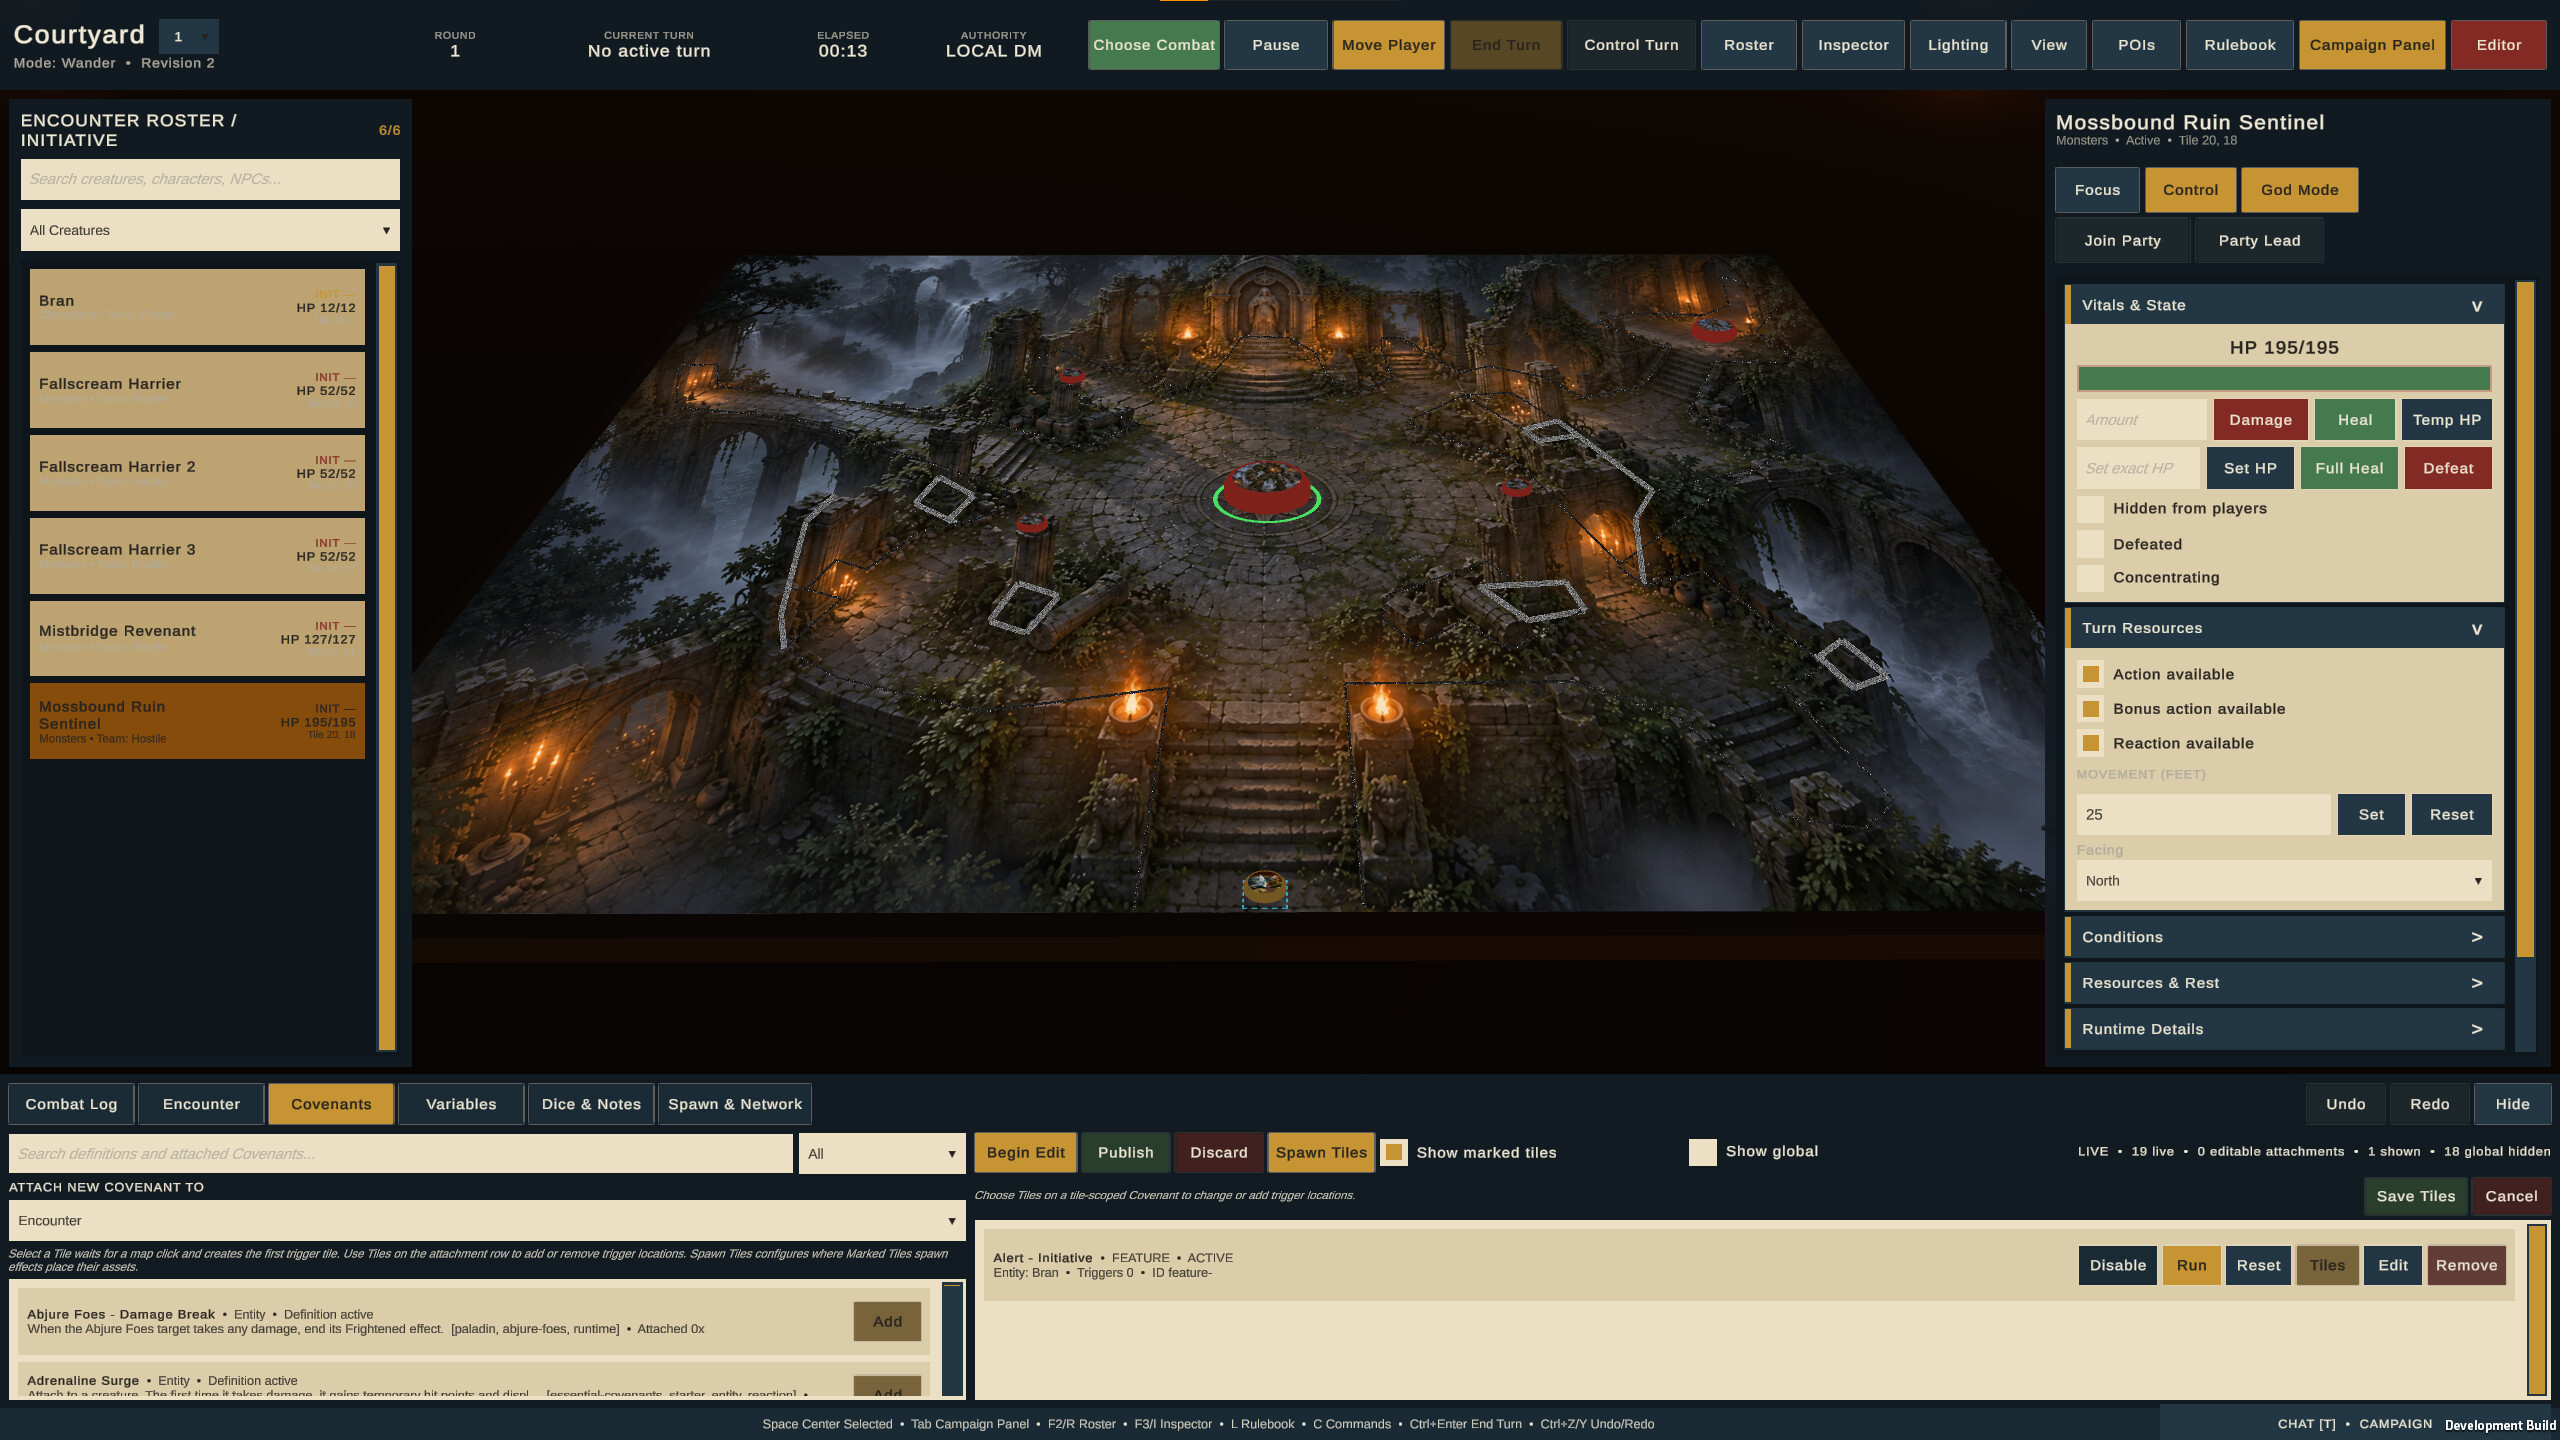Toggle the Hidden from players checkbox
This screenshot has width=2560, height=1440.
pos(2090,509)
